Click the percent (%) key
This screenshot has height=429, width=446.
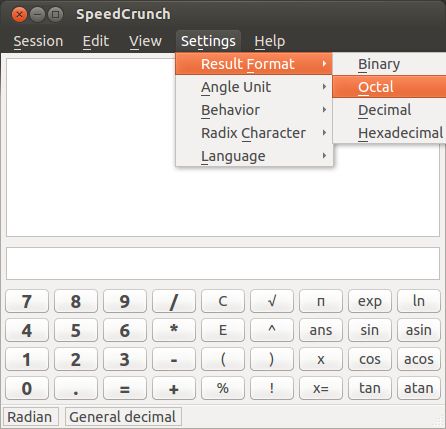223,388
